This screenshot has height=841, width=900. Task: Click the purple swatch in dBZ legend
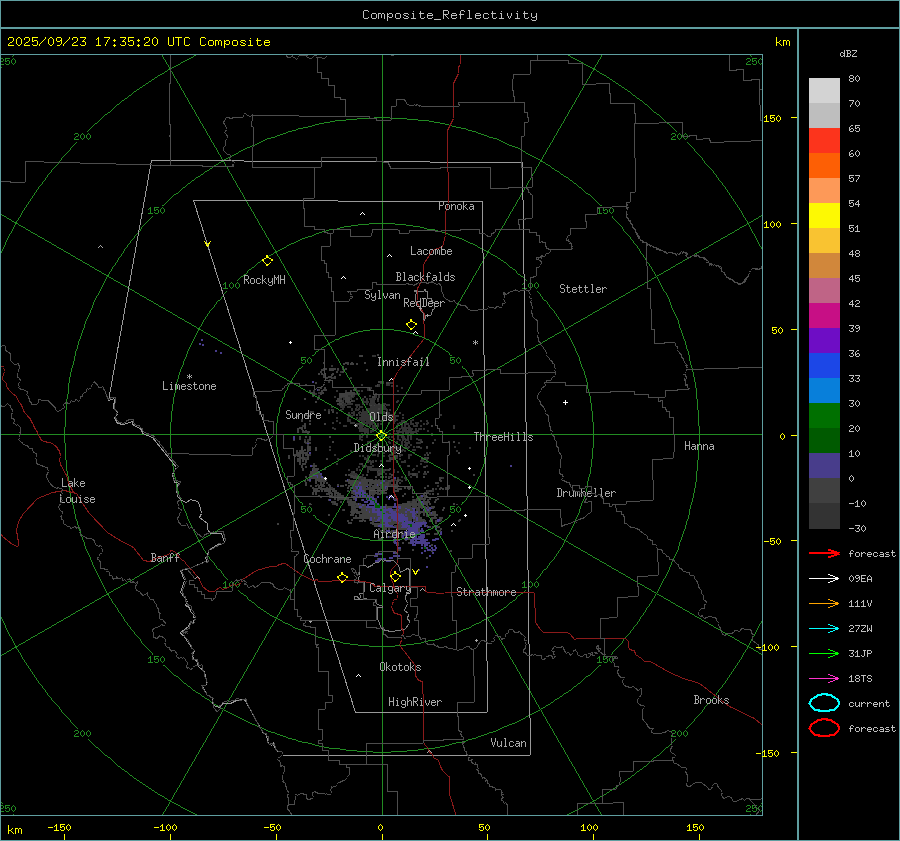[824, 341]
